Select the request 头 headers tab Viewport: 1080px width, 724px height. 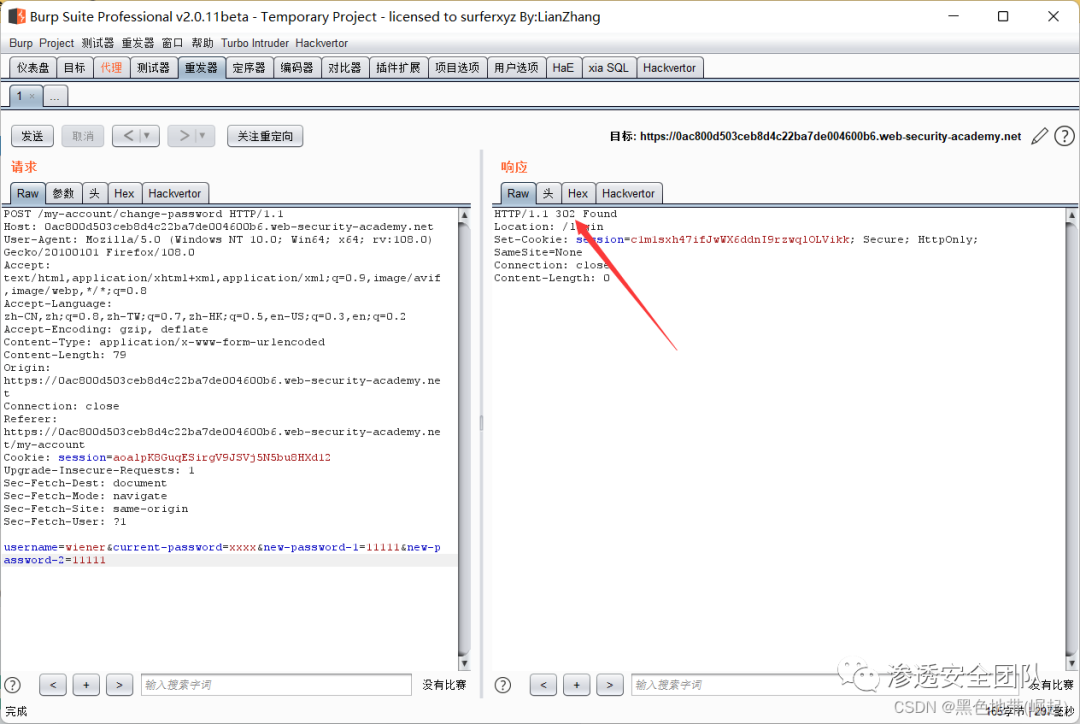[x=95, y=194]
